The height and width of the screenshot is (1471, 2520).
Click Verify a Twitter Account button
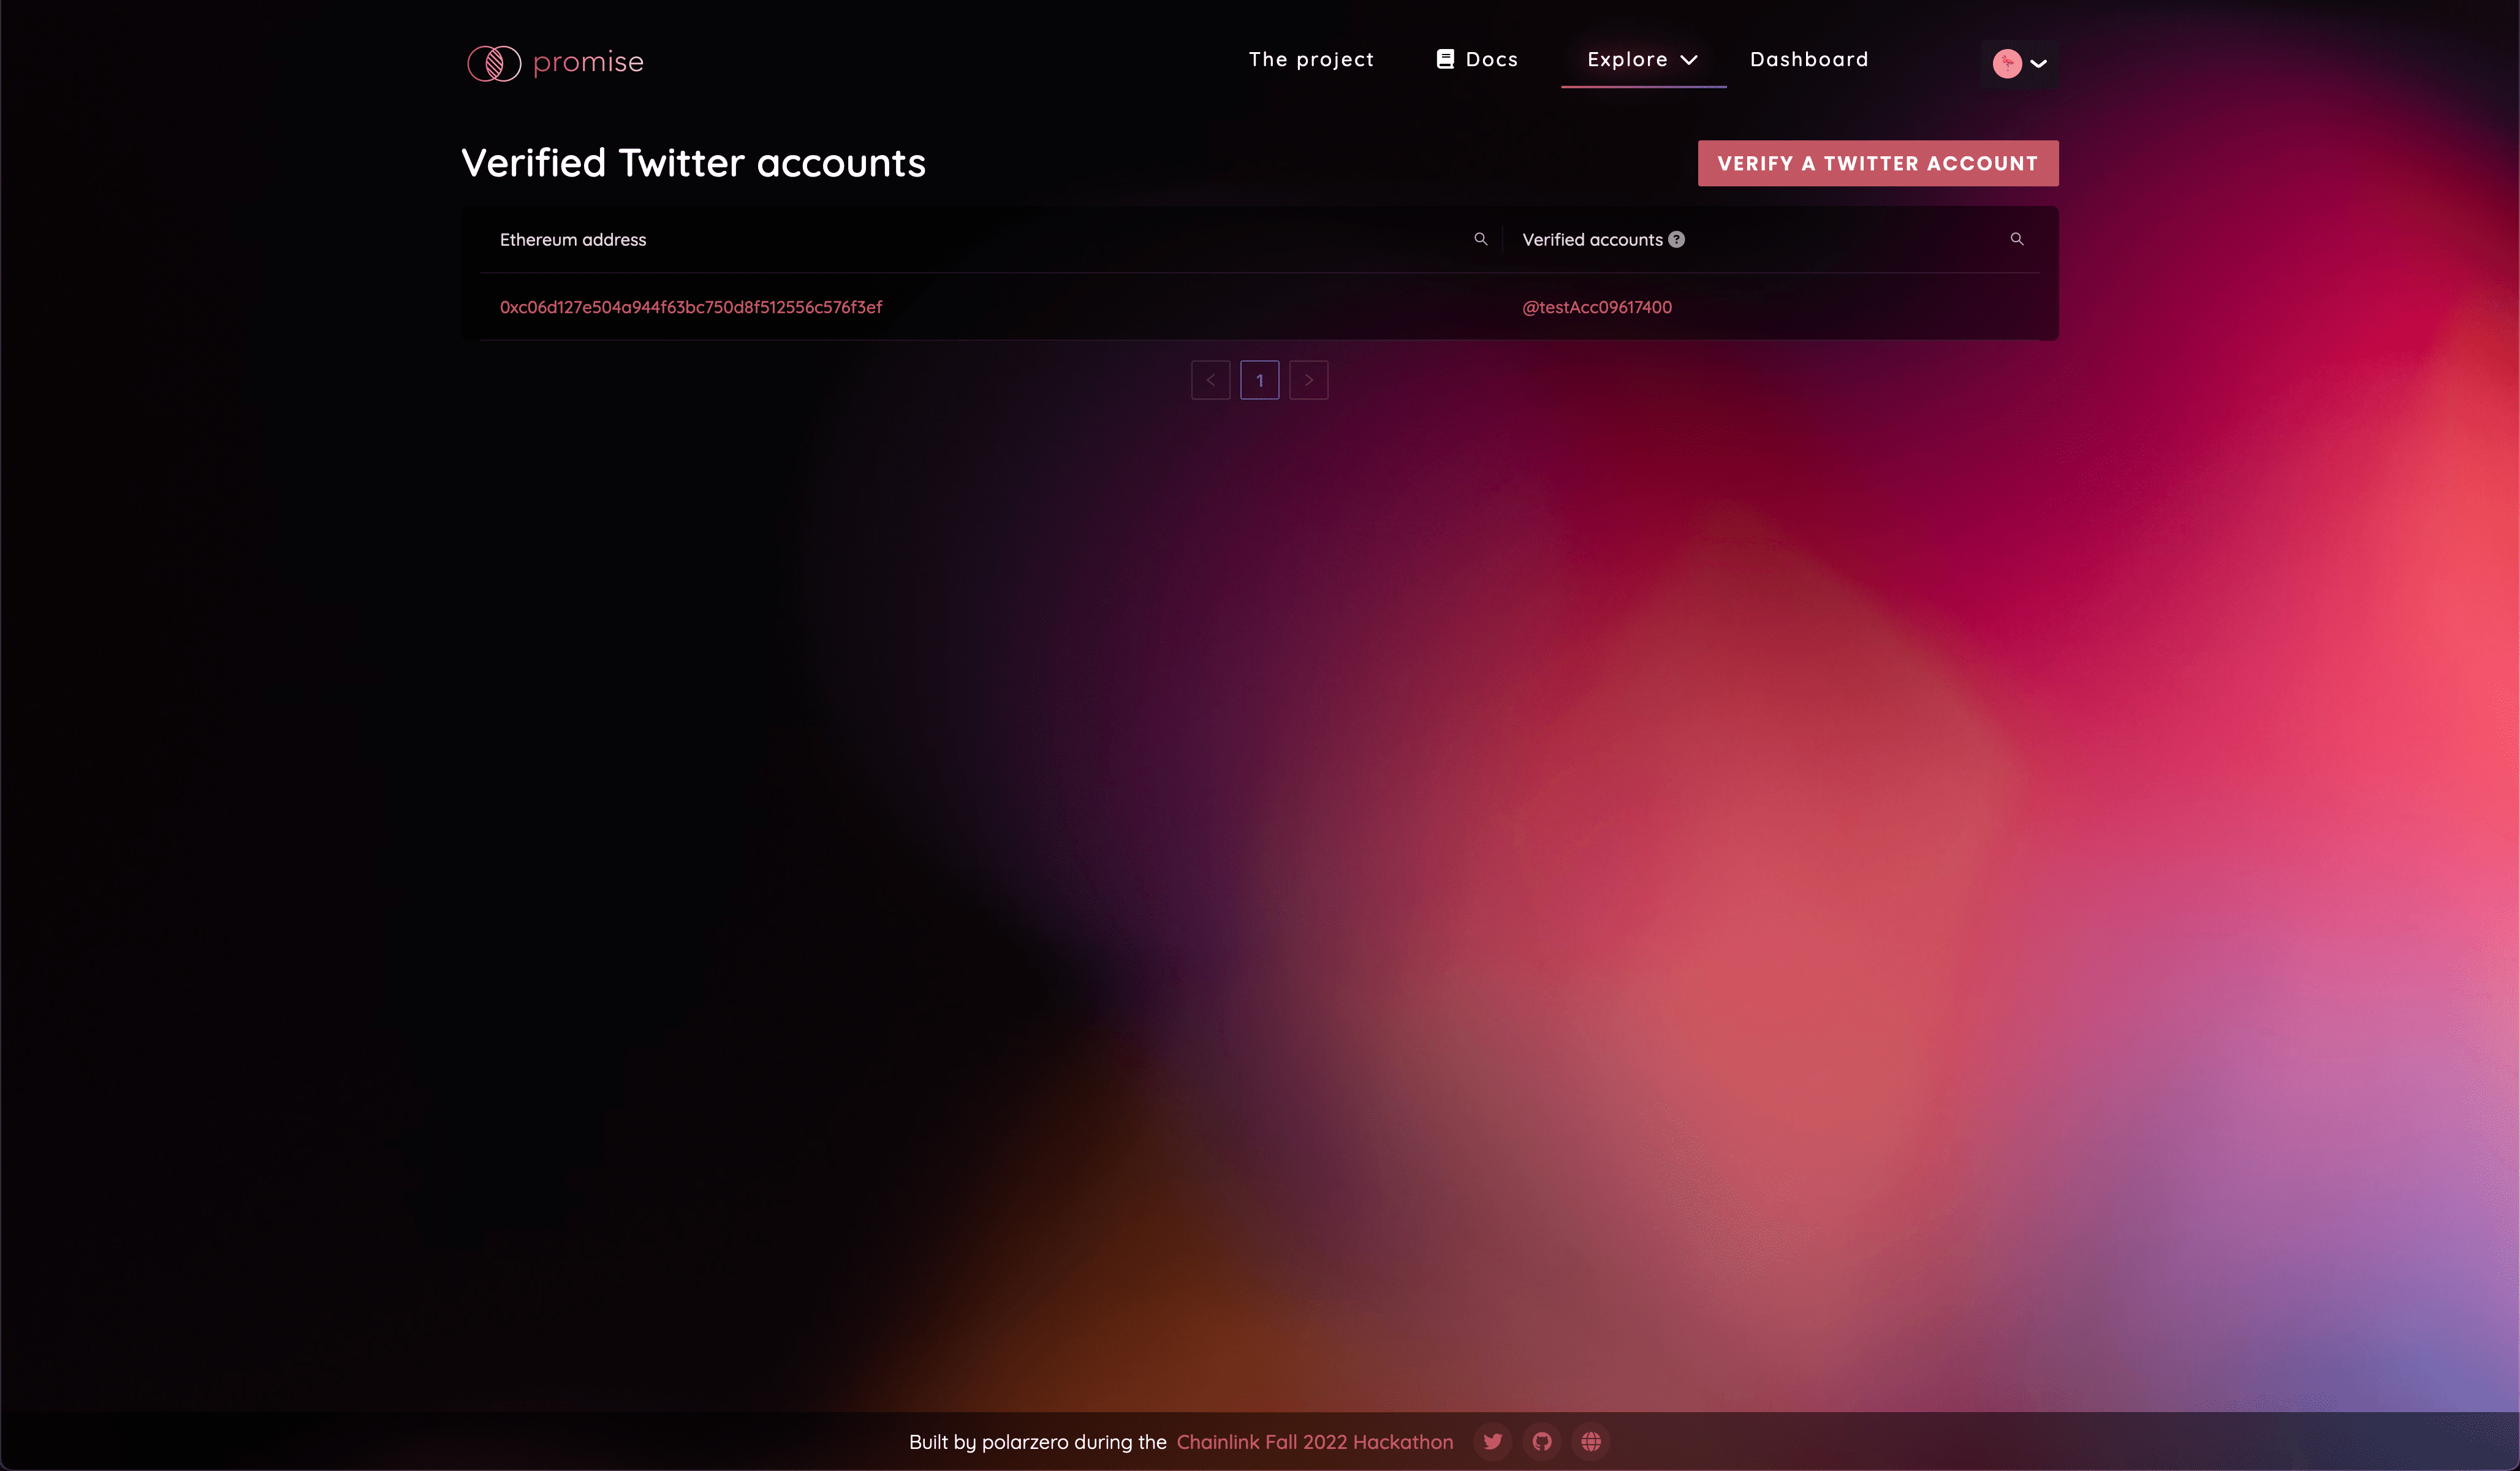(x=1877, y=163)
